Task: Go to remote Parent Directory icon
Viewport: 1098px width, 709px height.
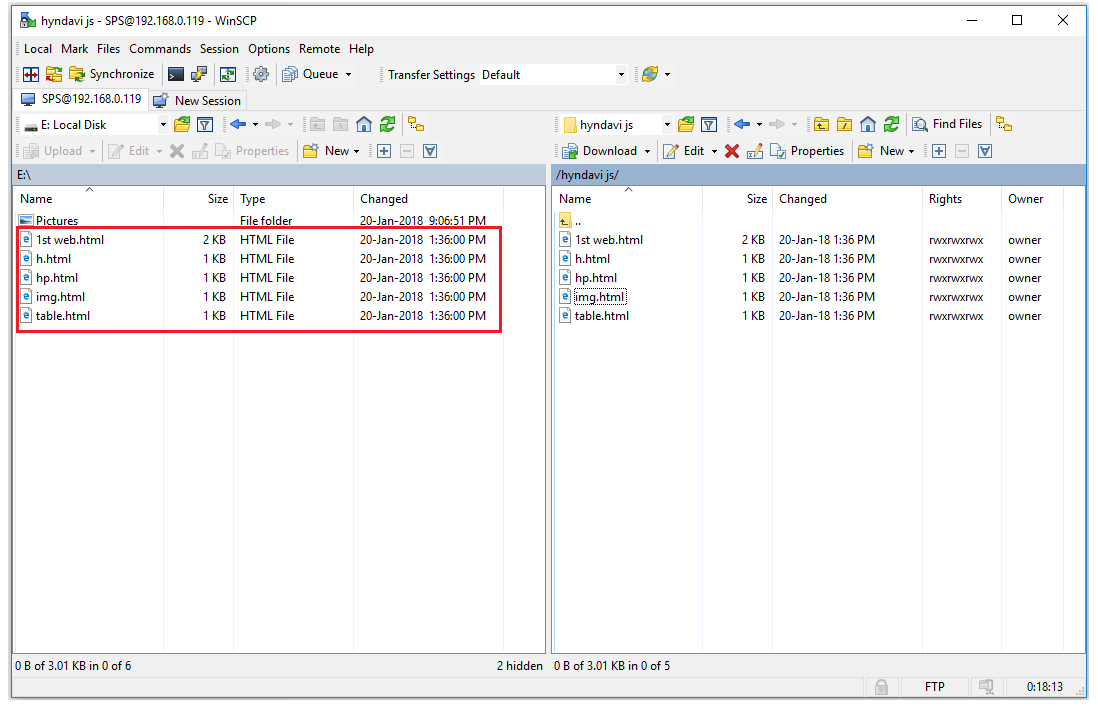Action: (x=821, y=125)
